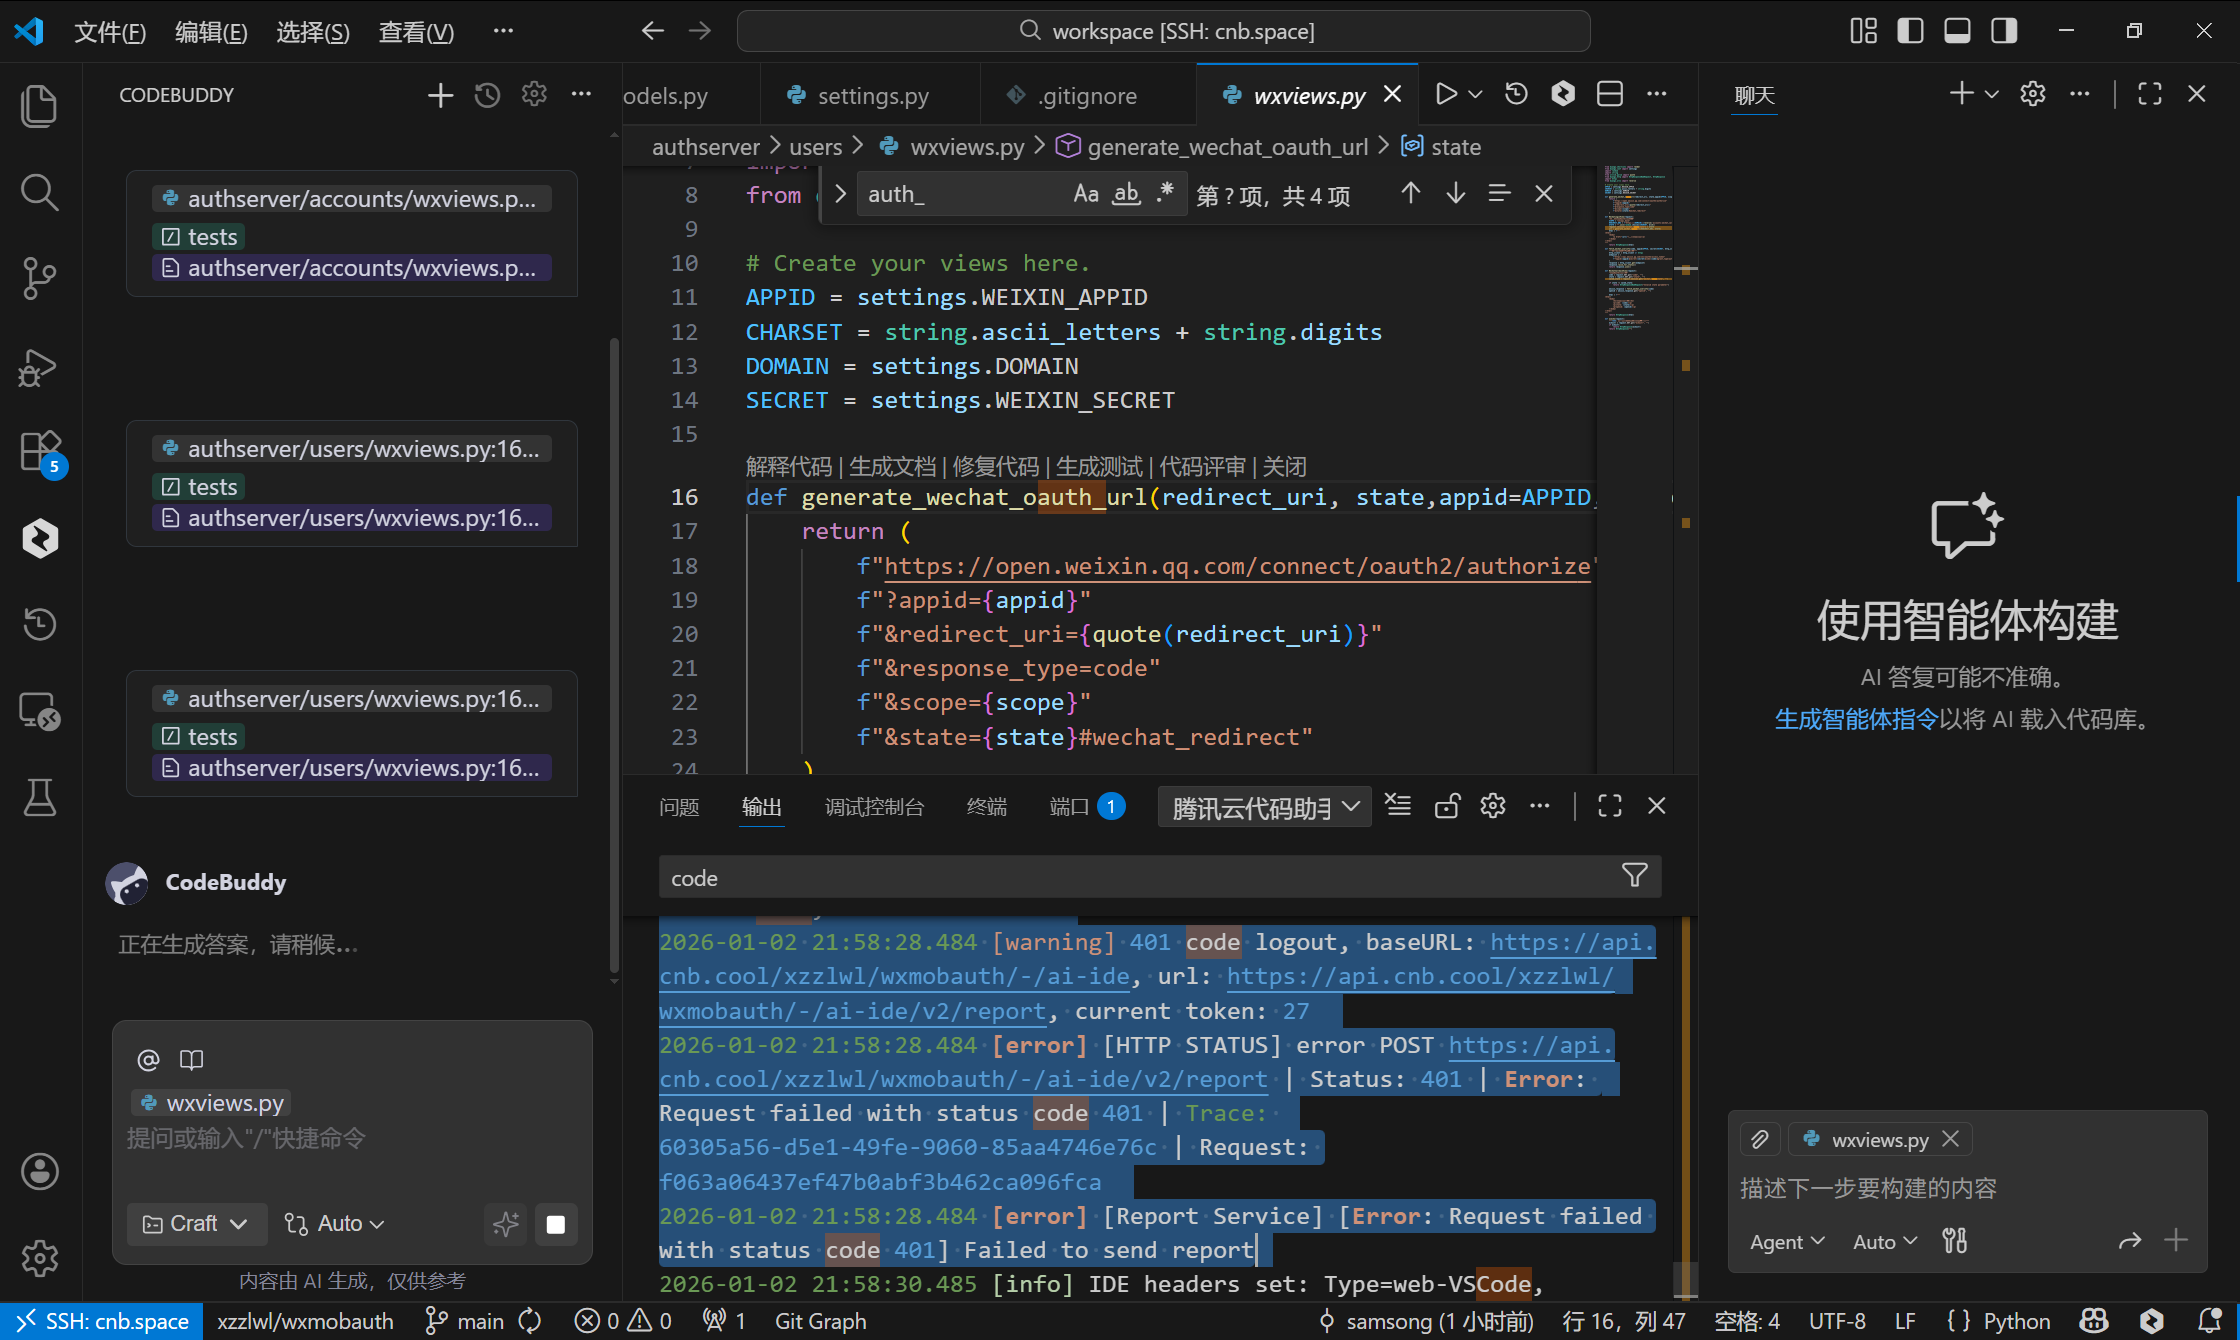Click the 解释代码 code lens

(788, 467)
